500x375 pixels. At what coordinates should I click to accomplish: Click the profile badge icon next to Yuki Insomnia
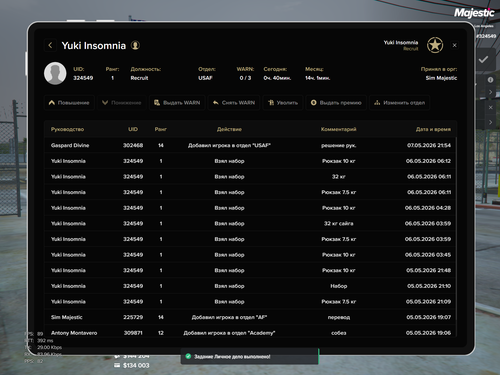pos(135,45)
